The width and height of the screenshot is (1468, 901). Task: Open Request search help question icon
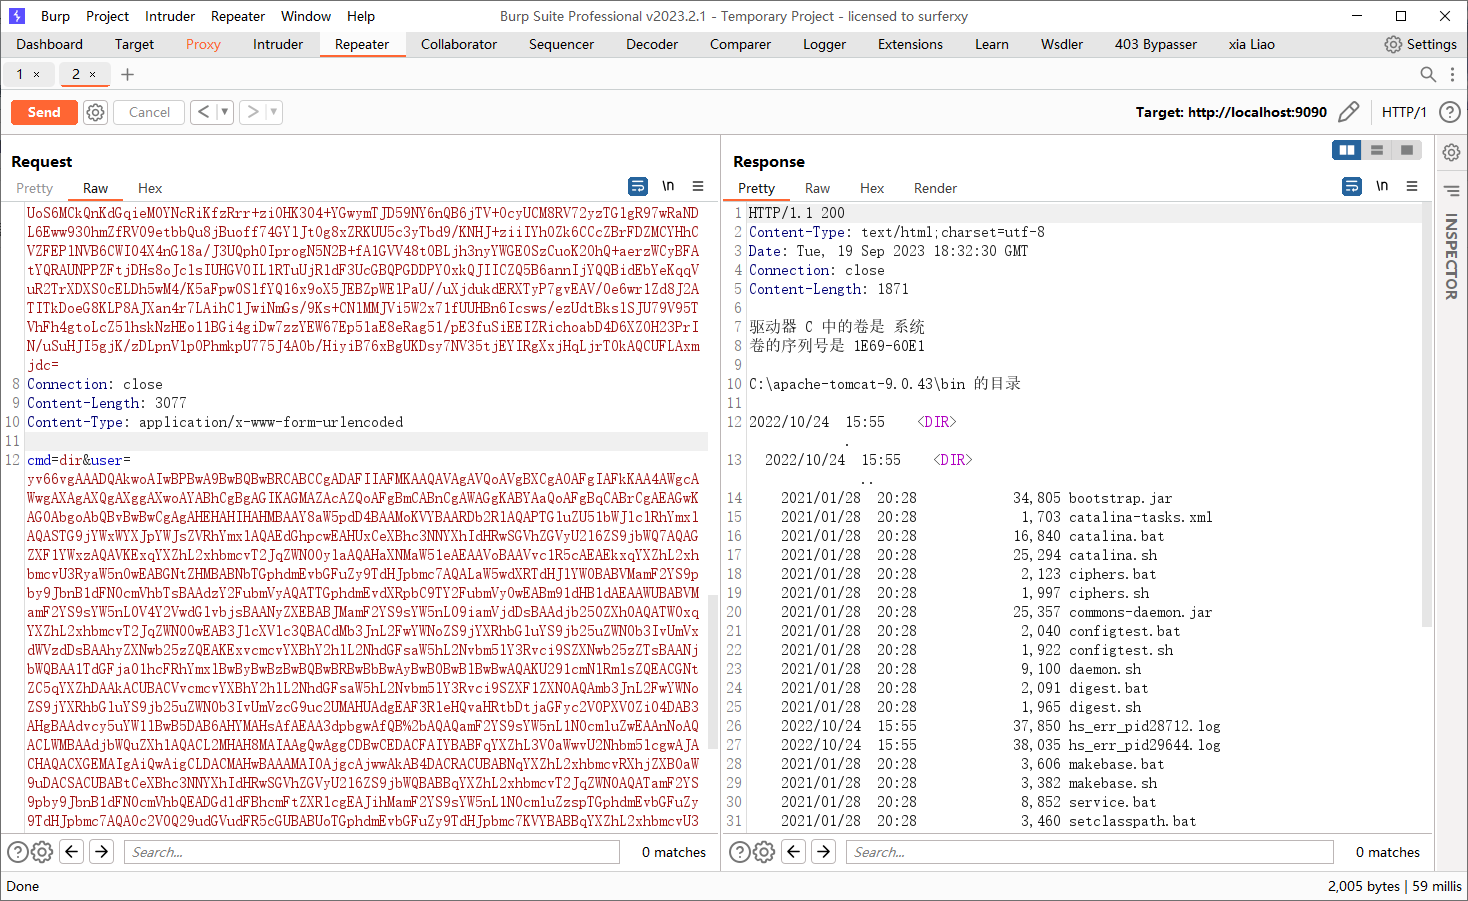[18, 852]
